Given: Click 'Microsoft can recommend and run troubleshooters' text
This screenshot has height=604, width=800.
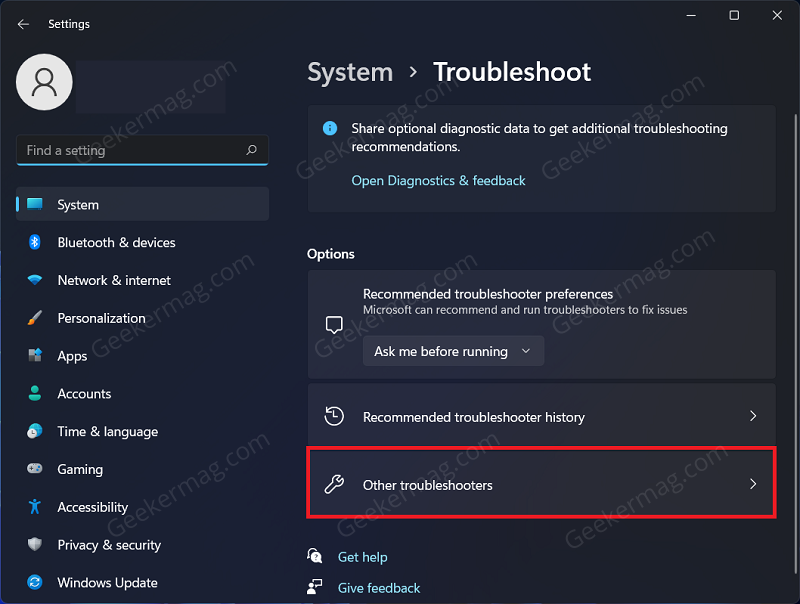Looking at the screenshot, I should point(525,310).
